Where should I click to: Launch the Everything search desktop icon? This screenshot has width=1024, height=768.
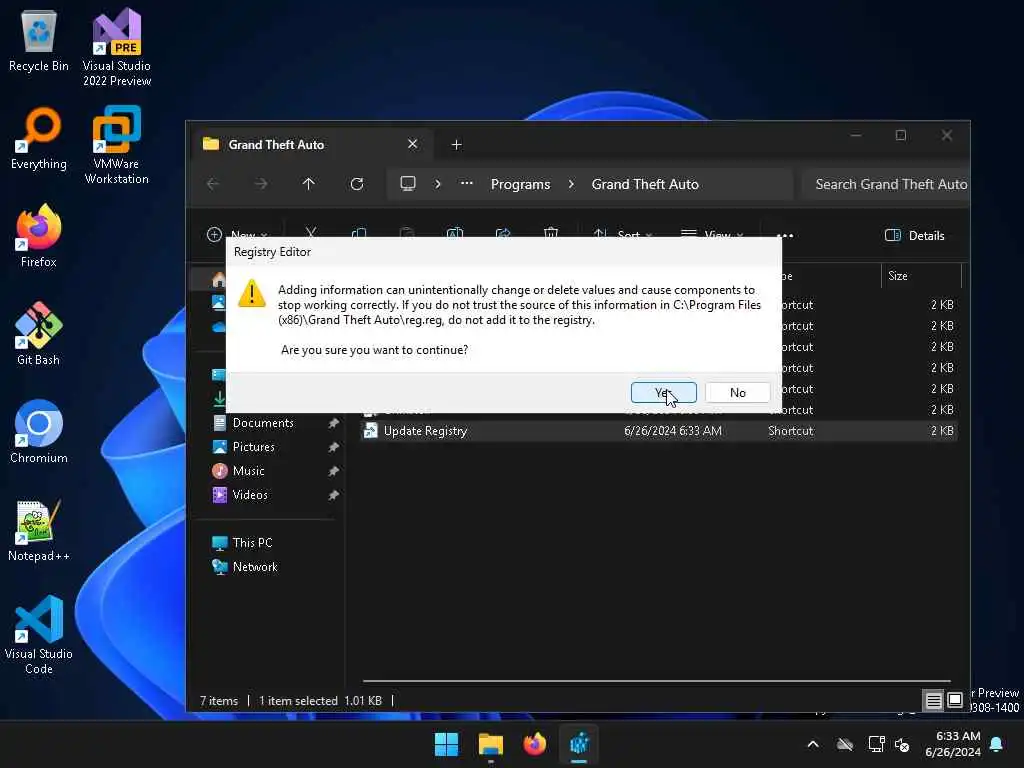point(39,138)
